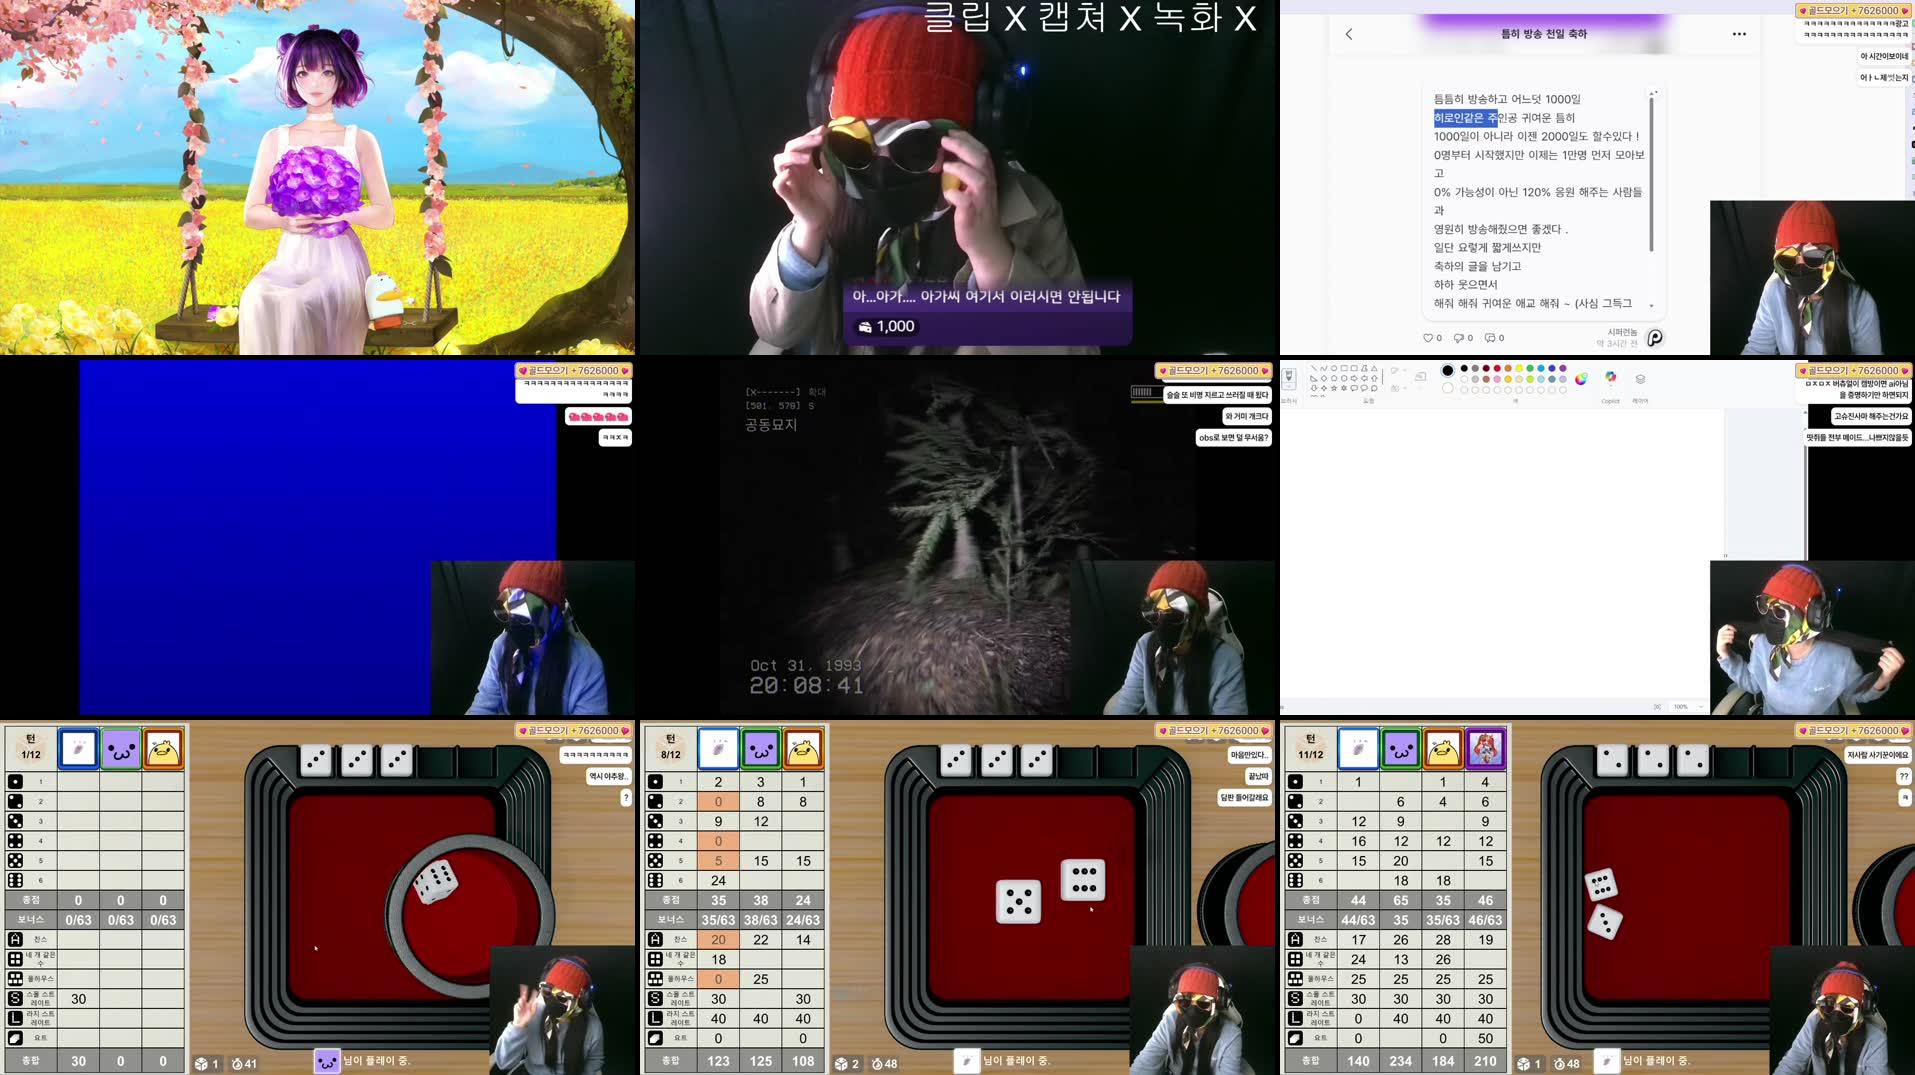The width and height of the screenshot is (1915, 1075).
Task: Click the 찬스 category icon in the score sheet
Action: pyautogui.click(x=15, y=938)
